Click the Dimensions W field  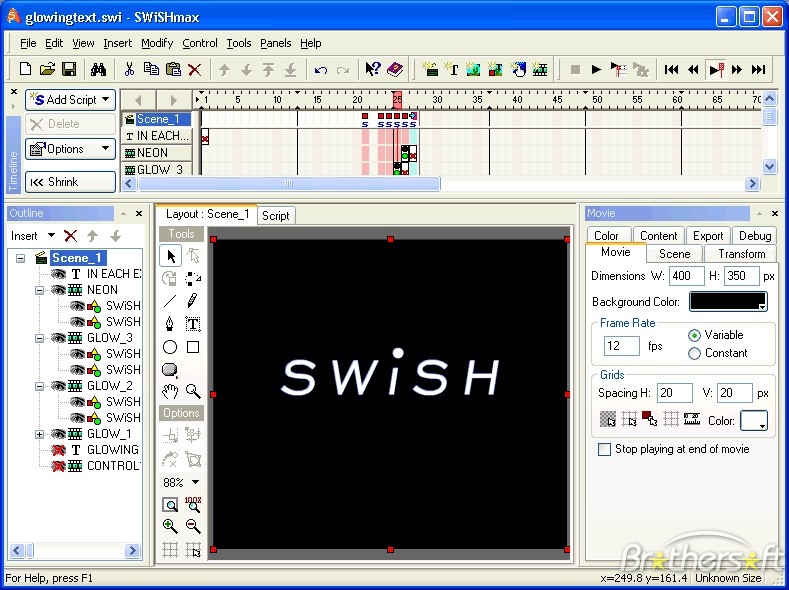click(x=686, y=276)
